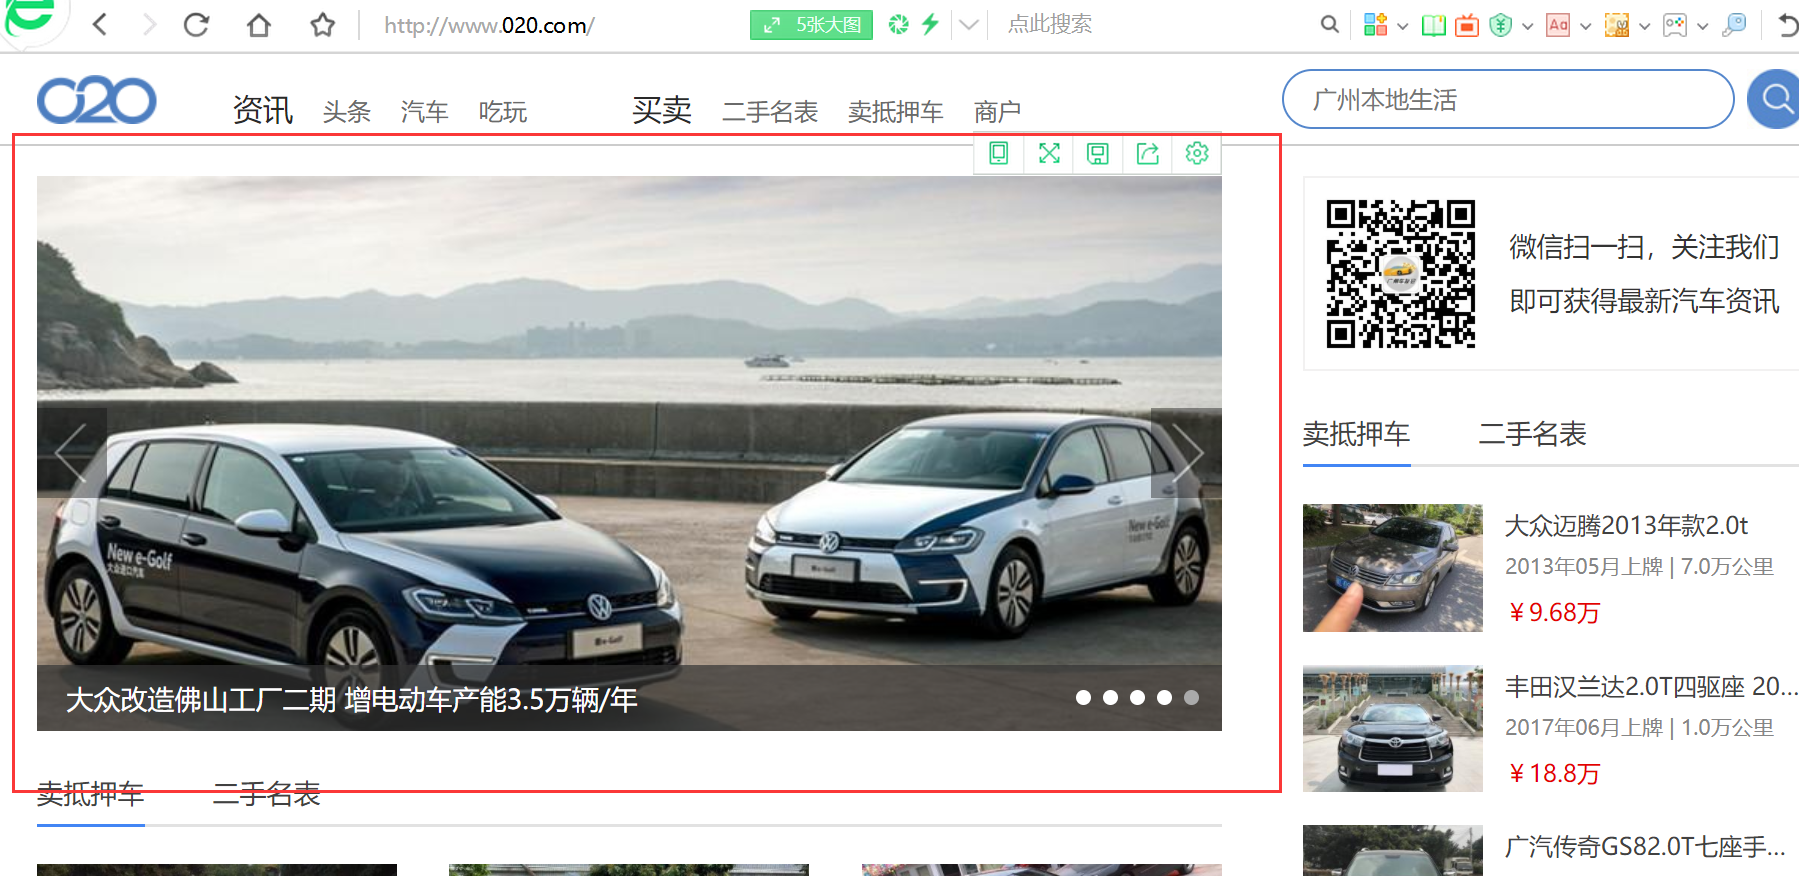Expand the gamepad dropdown arrow
Viewport: 1799px width, 876px height.
(1702, 26)
